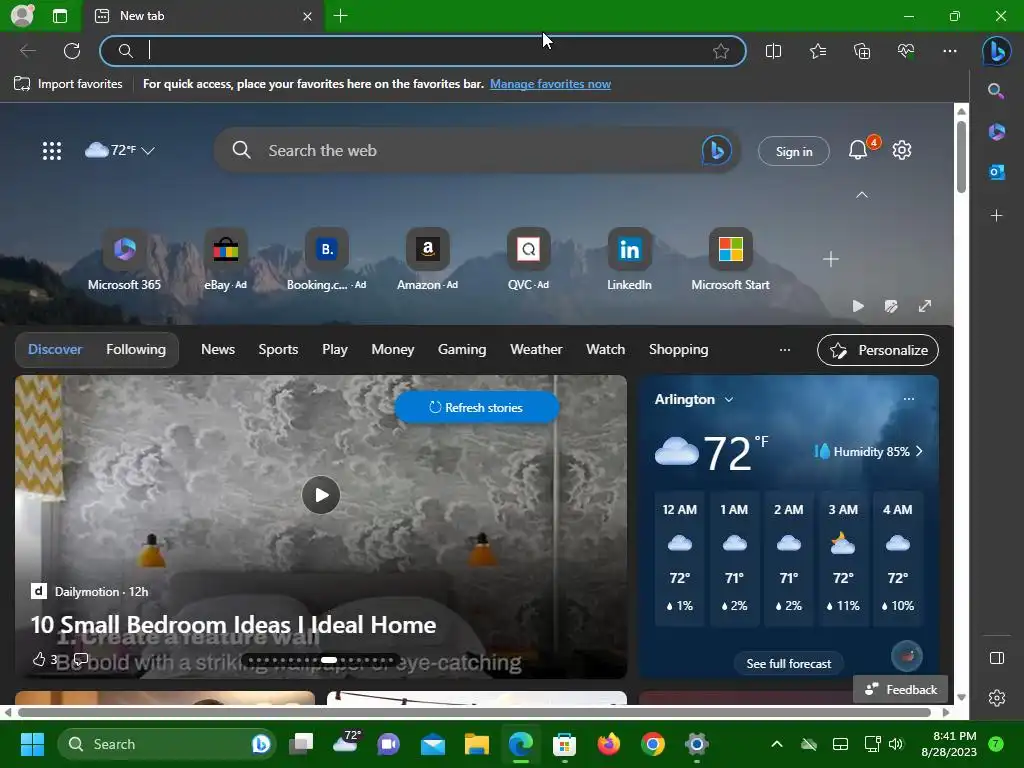Switch to the Discover tab
The width and height of the screenshot is (1024, 768).
pyautogui.click(x=55, y=349)
